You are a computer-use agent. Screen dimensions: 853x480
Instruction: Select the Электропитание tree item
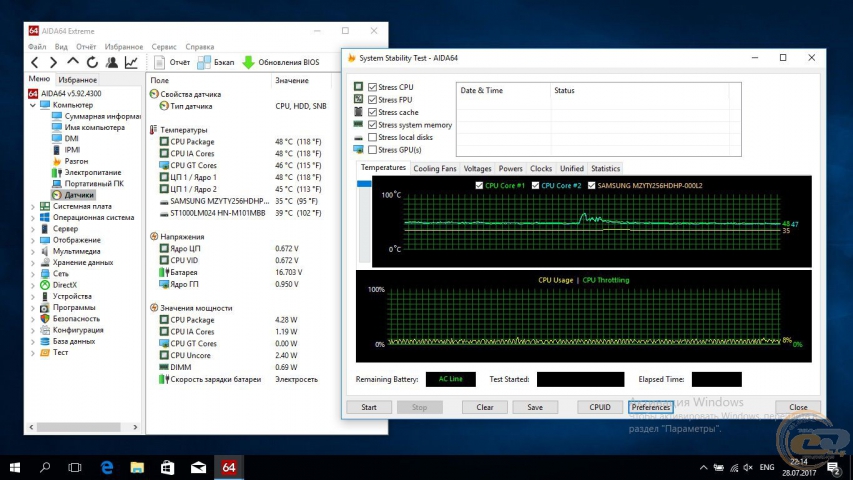tap(87, 172)
